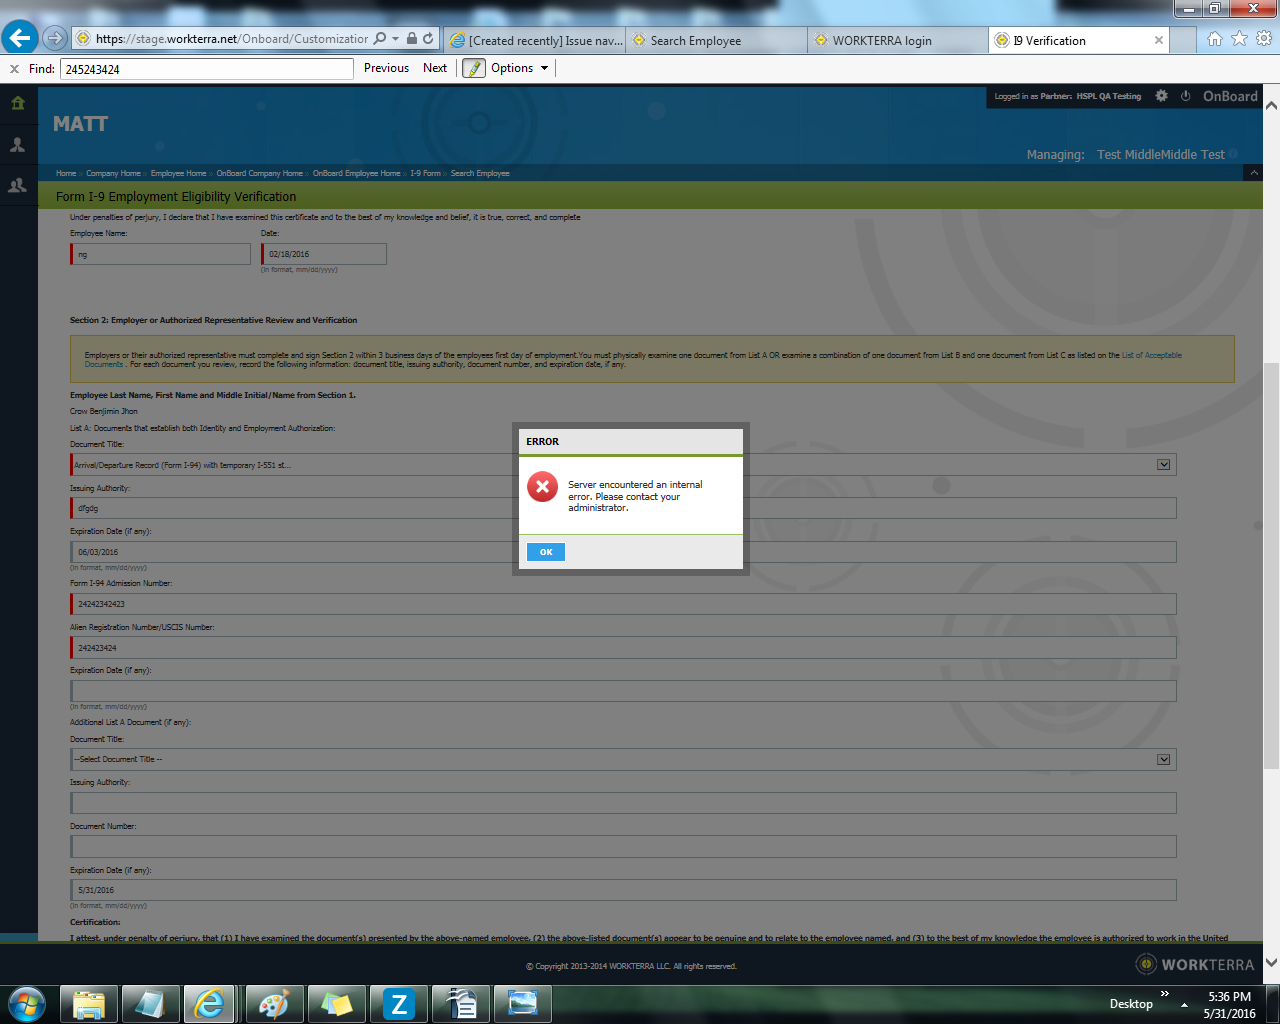The height and width of the screenshot is (1024, 1280).
Task: Click the power logout icon in the header
Action: [x=1186, y=96]
